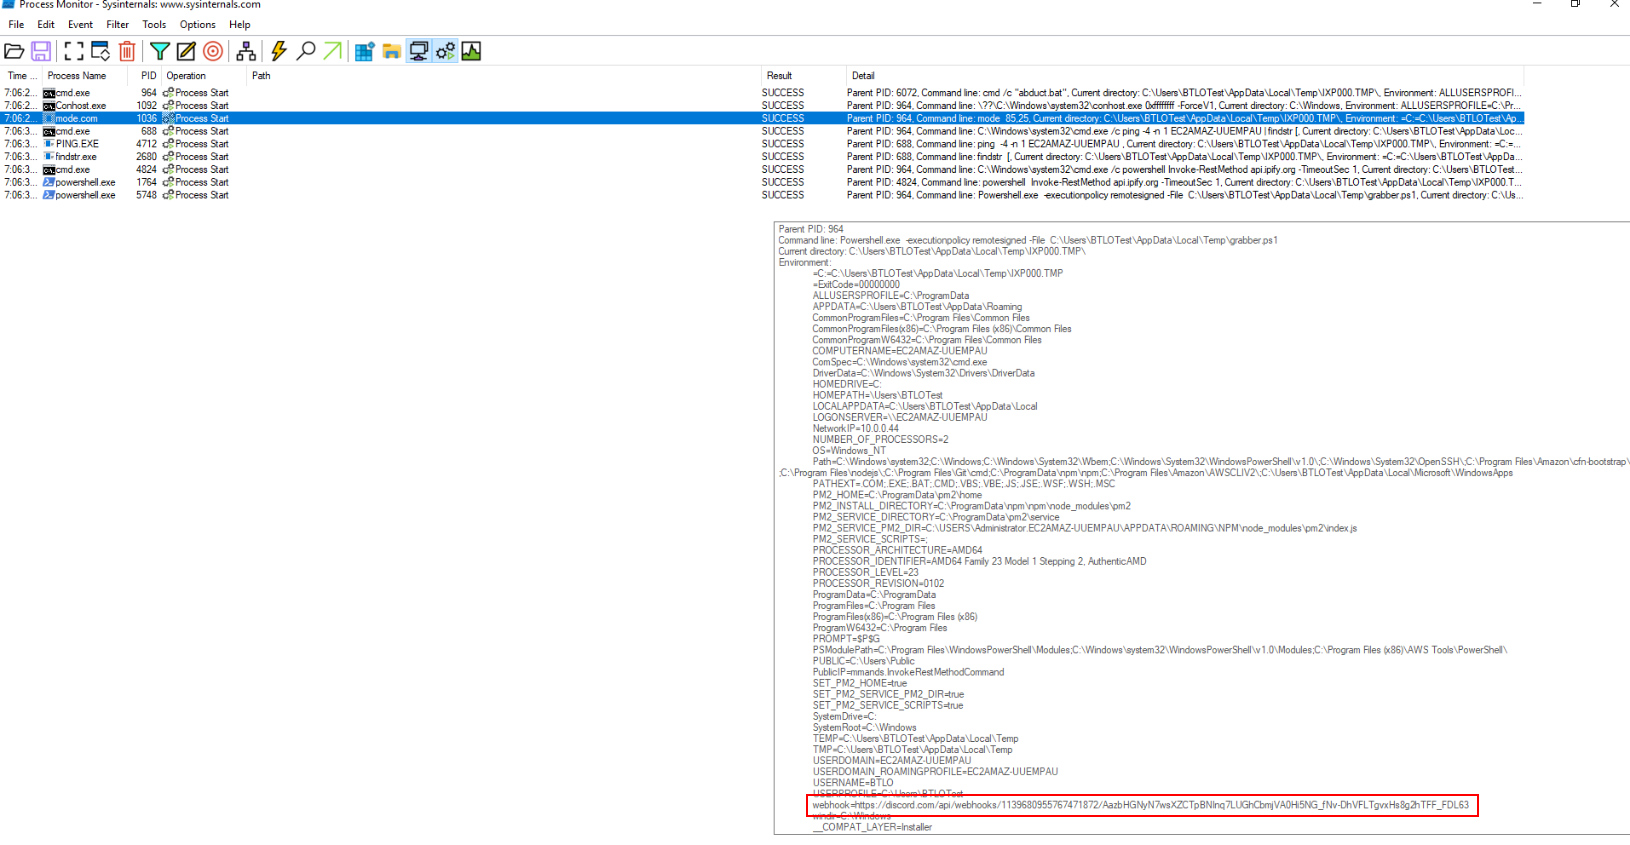Toggle the Autoscroll toolbar button
The height and width of the screenshot is (845, 1630).
101,51
